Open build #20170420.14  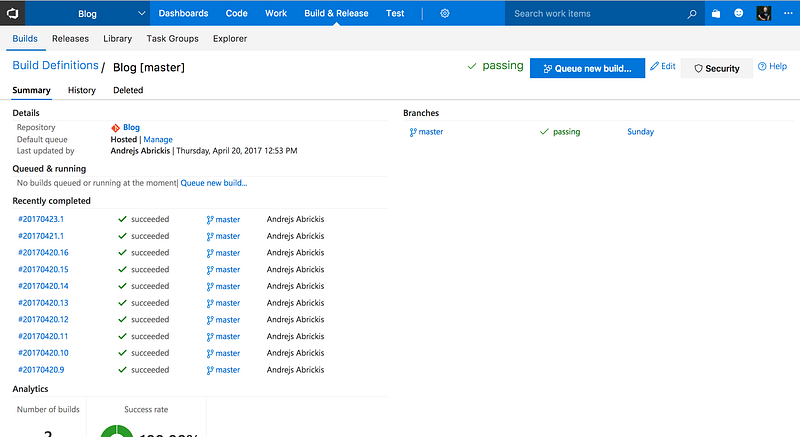coord(43,286)
